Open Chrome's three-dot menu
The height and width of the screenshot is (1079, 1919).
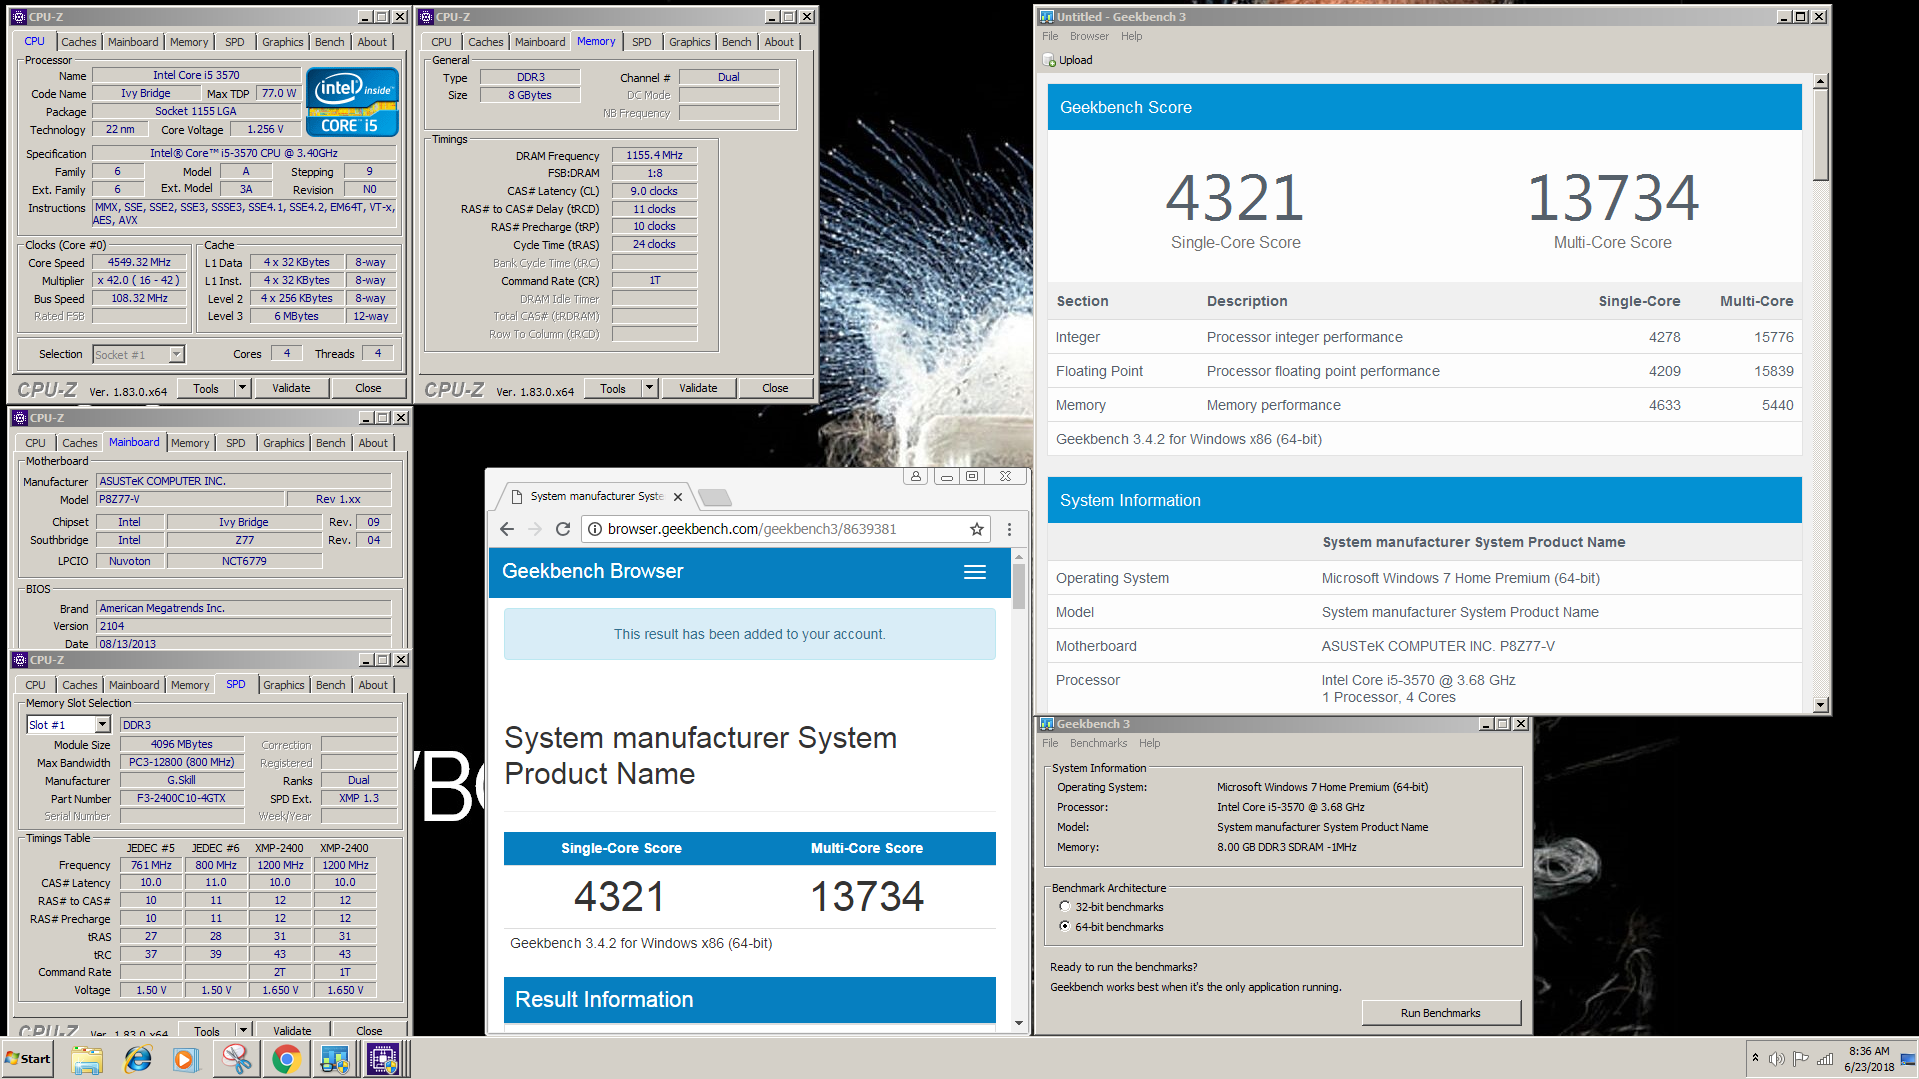point(1009,529)
